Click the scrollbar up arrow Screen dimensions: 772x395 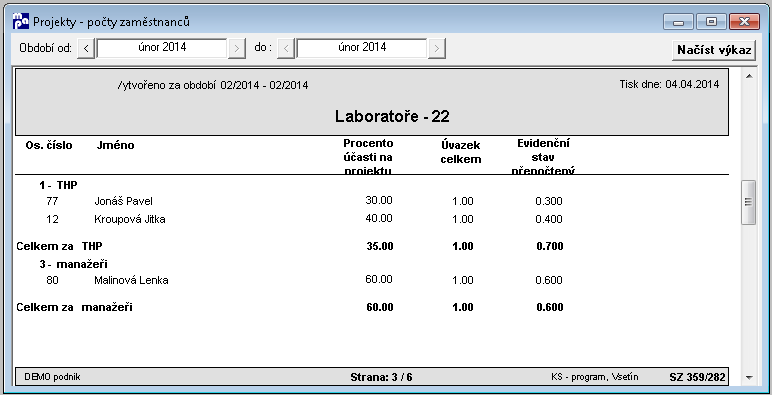[749, 76]
